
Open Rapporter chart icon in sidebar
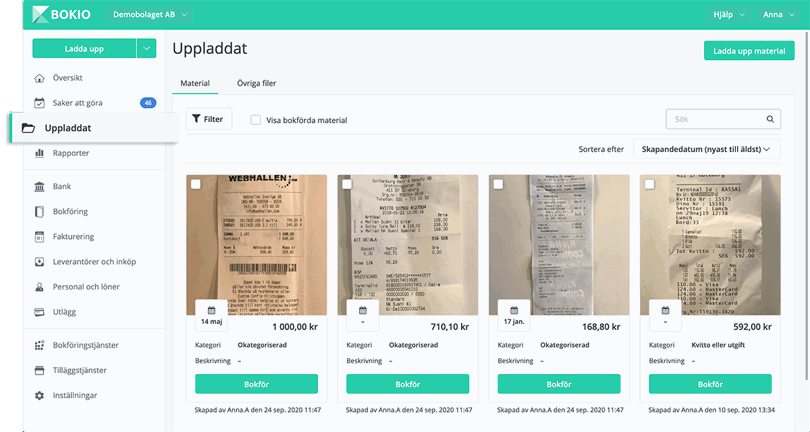tap(39, 153)
